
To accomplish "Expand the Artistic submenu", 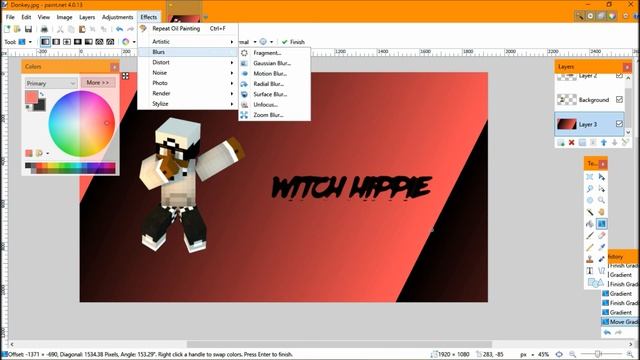I will pos(187,42).
